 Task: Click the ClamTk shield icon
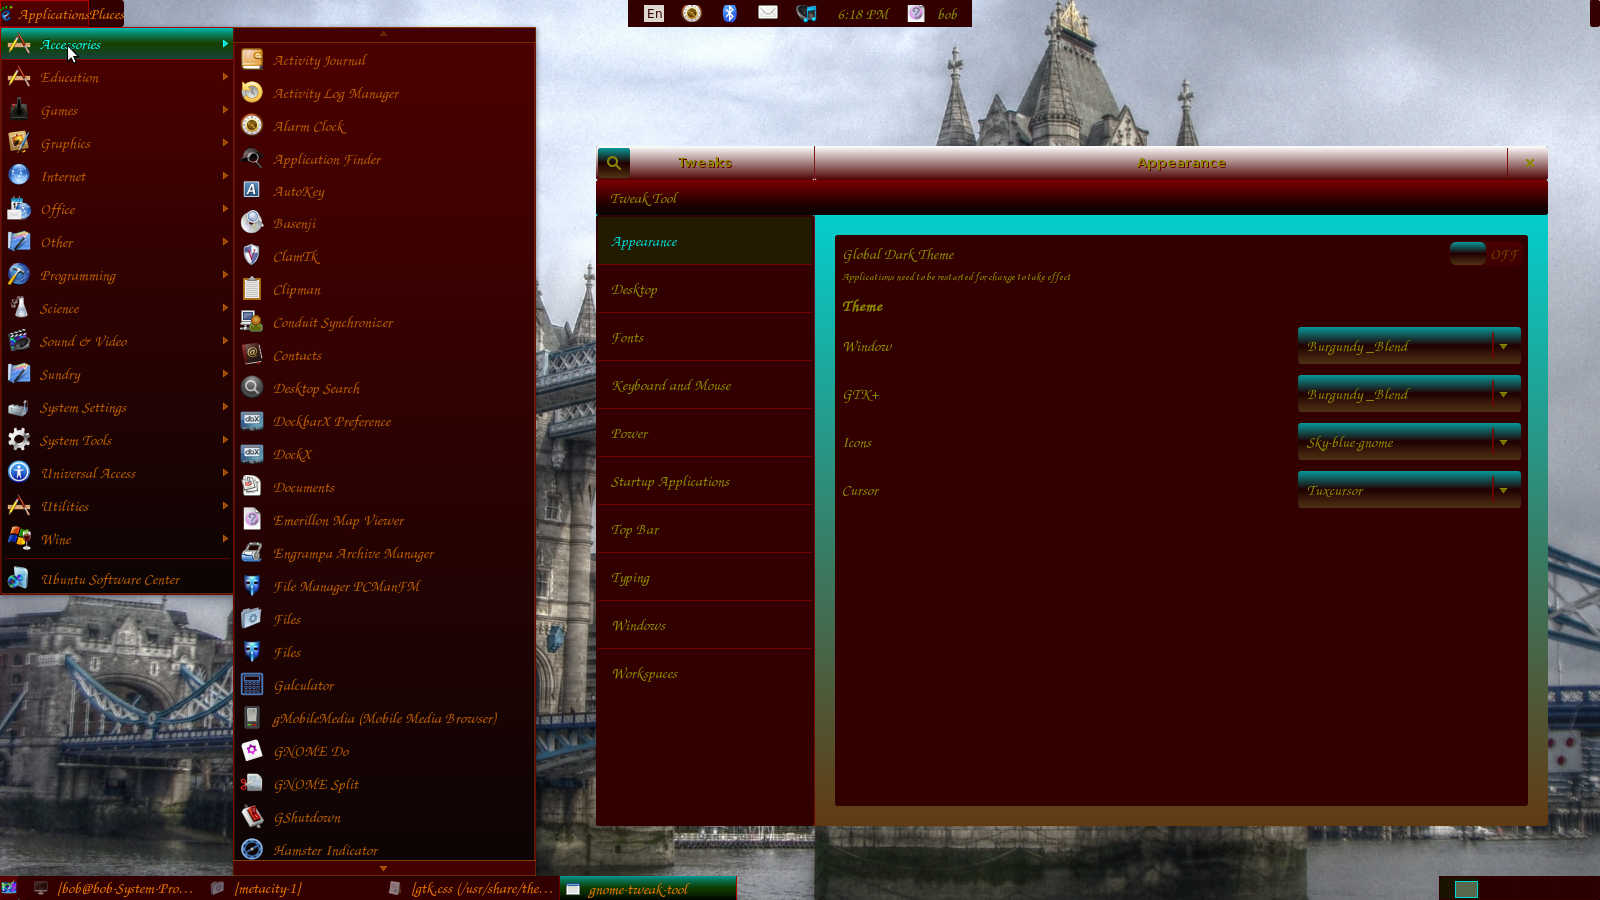[252, 255]
